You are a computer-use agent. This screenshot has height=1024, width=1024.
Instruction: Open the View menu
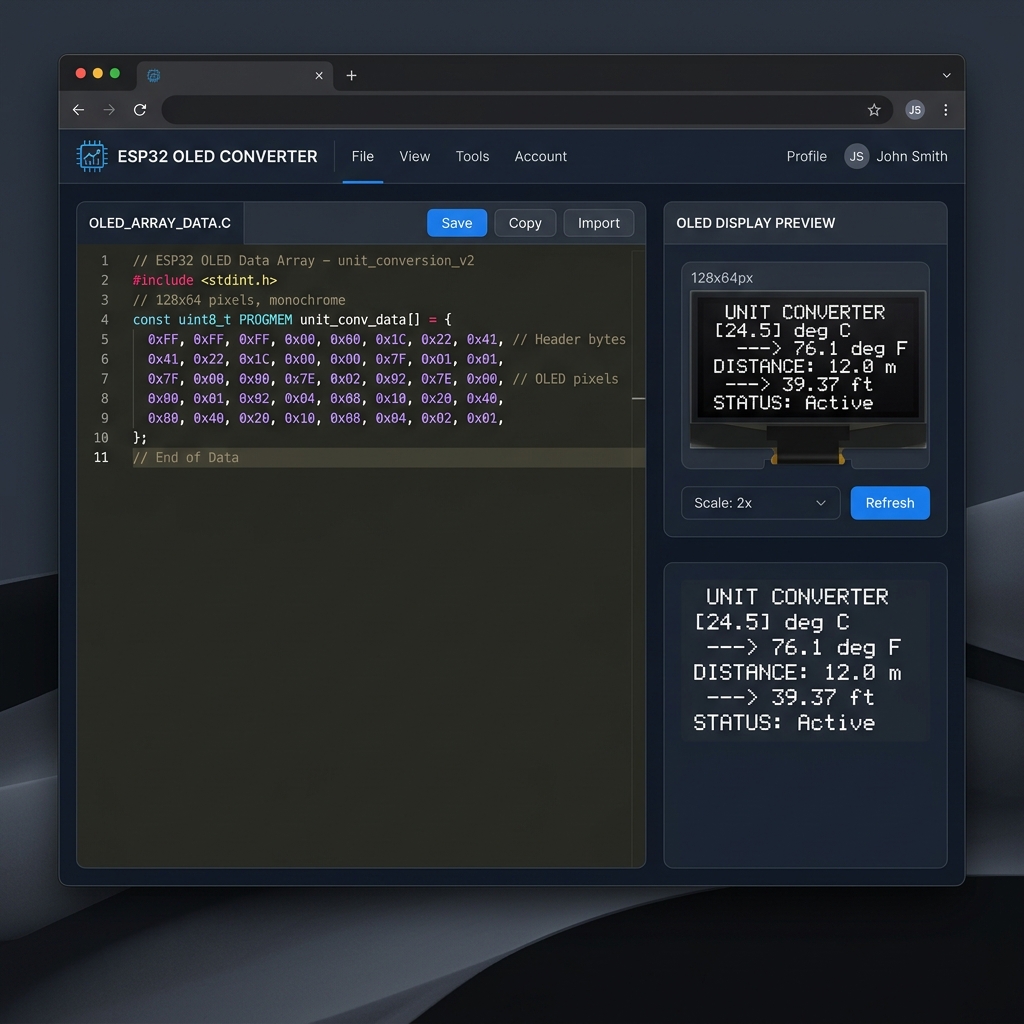(415, 157)
